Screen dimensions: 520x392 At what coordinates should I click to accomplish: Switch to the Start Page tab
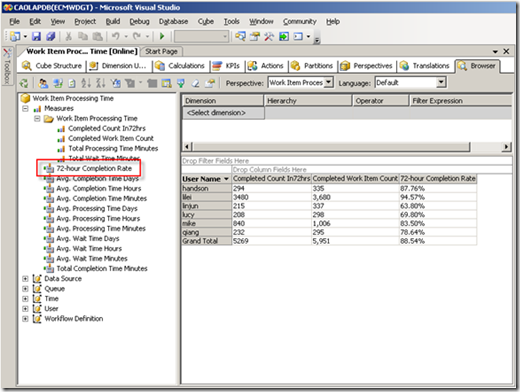coord(161,52)
